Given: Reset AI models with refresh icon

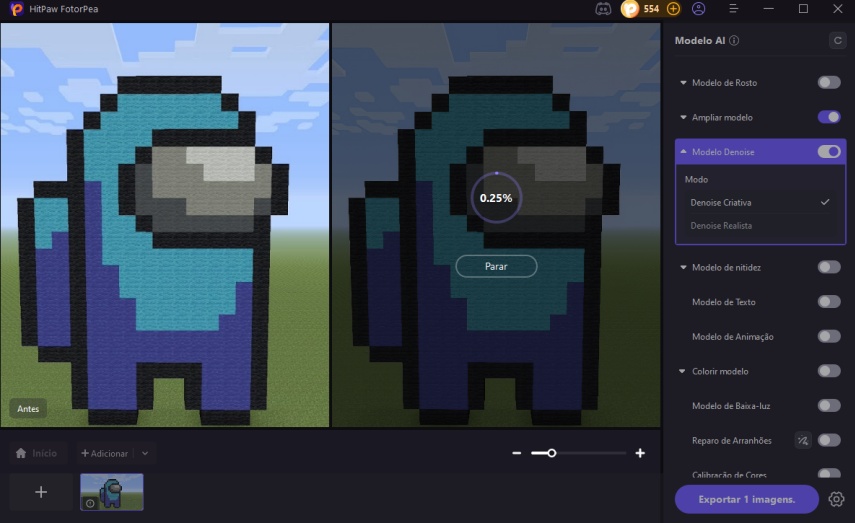Looking at the screenshot, I should tap(837, 40).
